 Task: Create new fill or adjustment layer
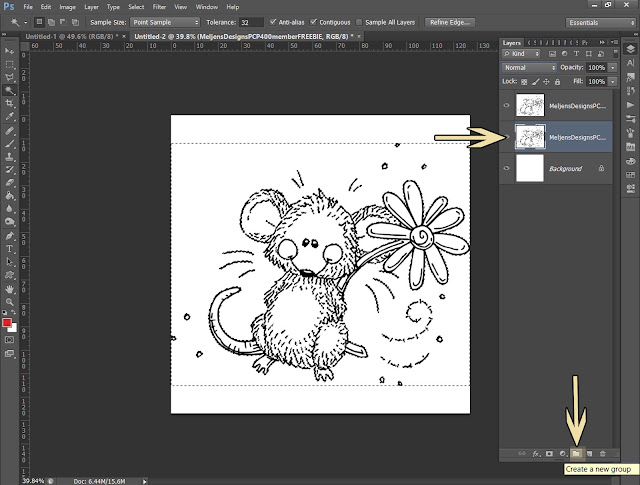coord(563,454)
